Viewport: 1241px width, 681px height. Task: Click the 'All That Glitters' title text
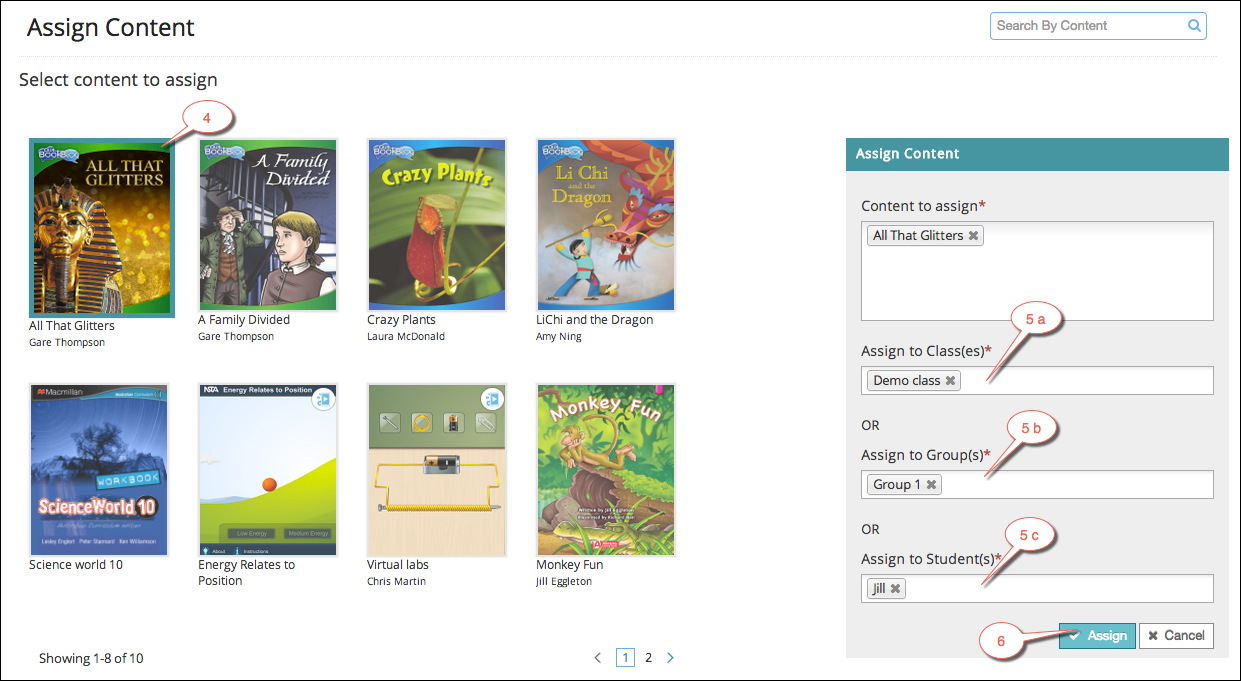coord(72,326)
